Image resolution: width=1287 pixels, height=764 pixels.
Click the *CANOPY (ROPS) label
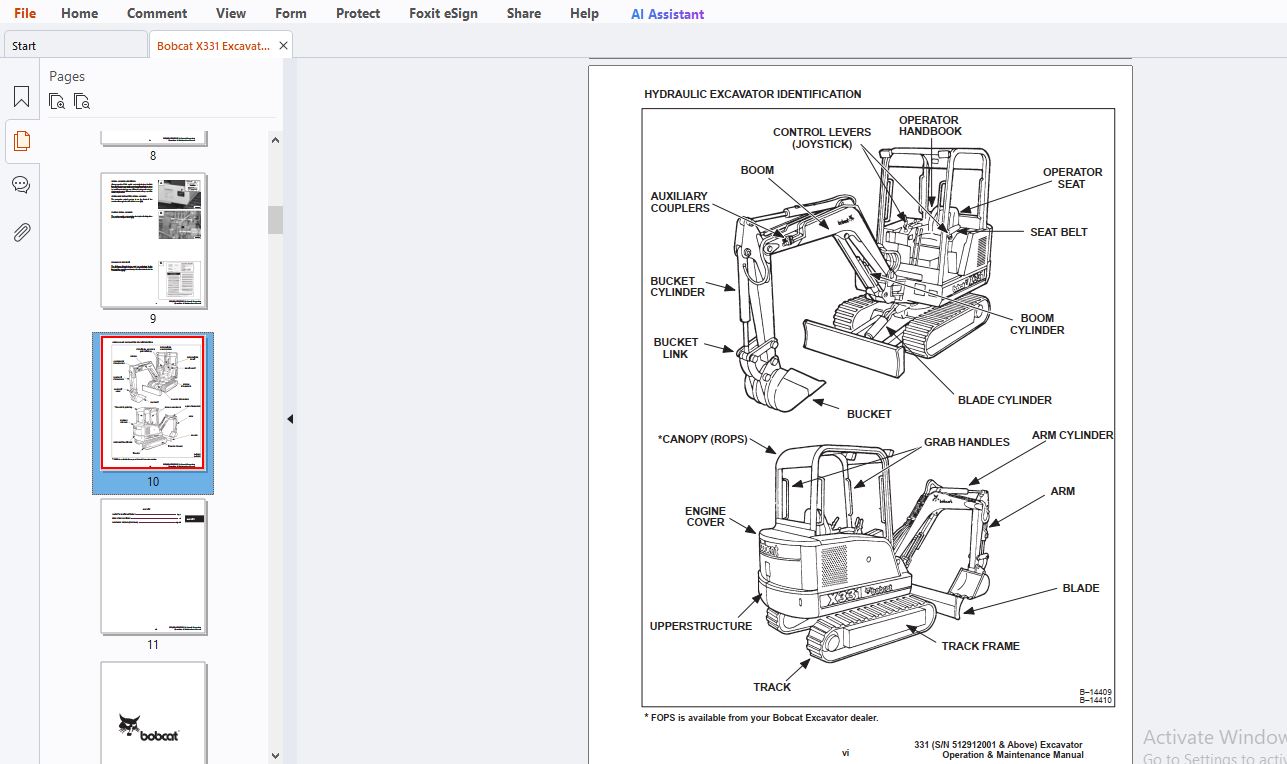pos(702,439)
